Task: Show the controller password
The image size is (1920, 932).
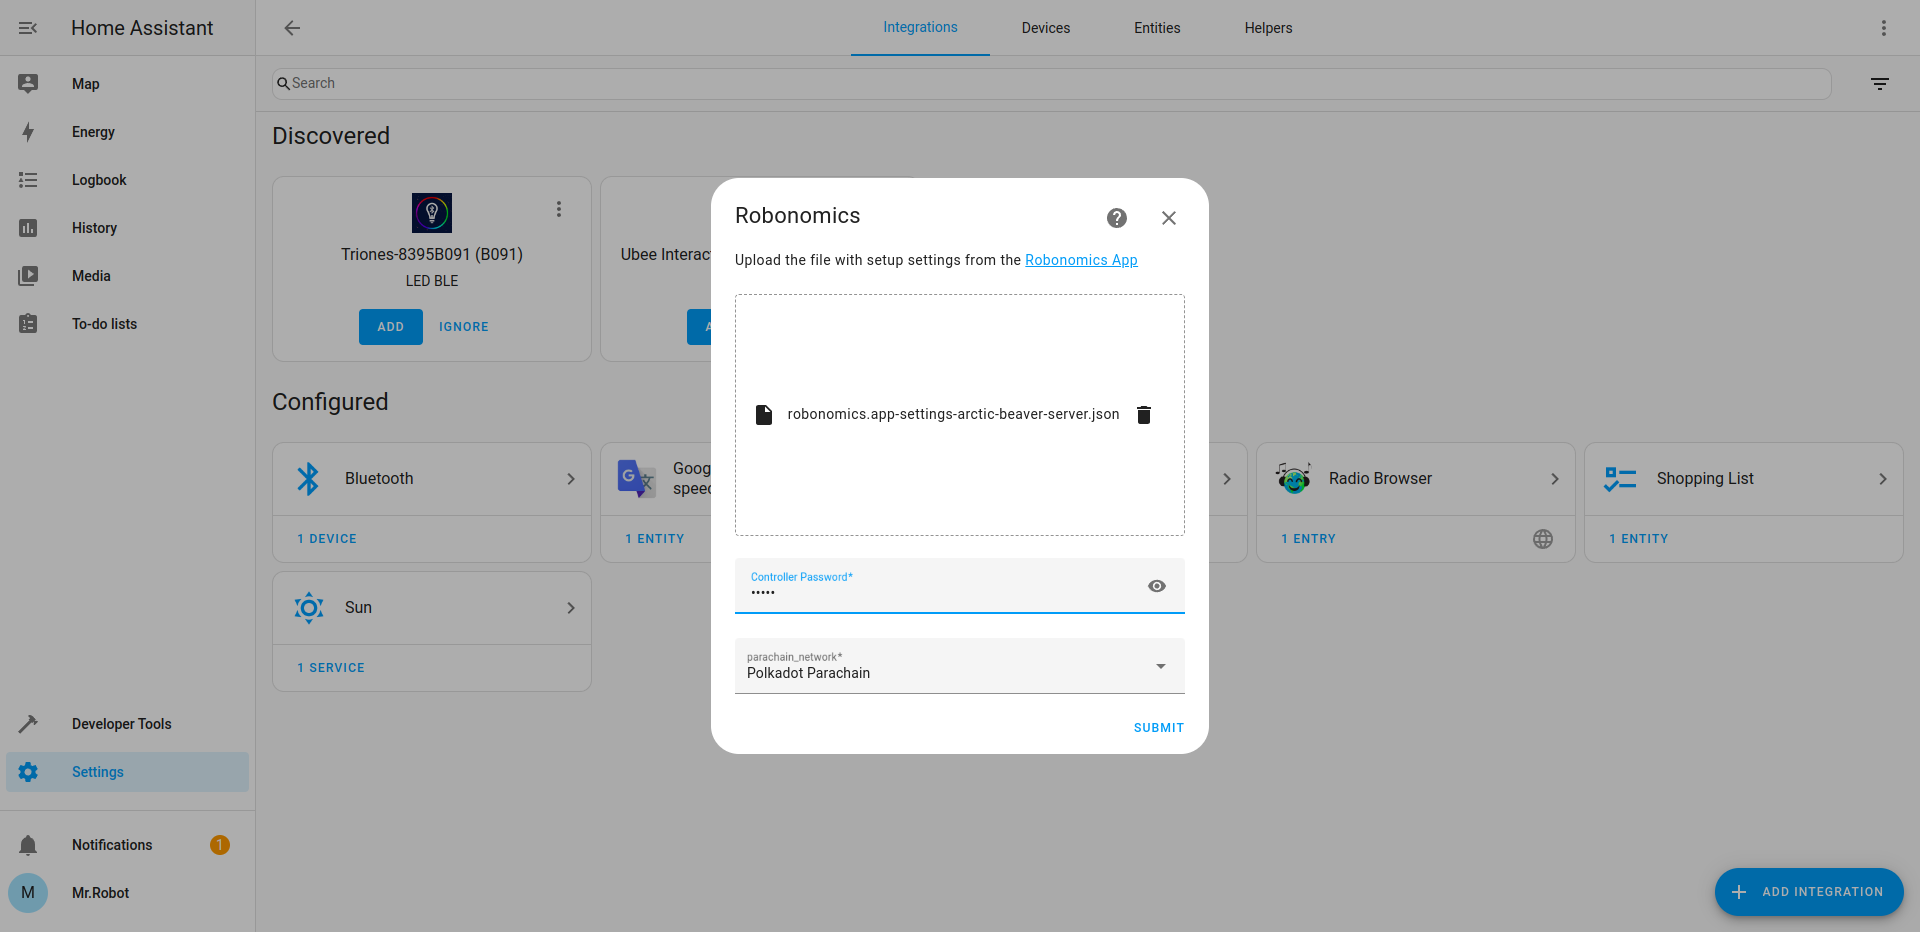Action: click(1157, 586)
